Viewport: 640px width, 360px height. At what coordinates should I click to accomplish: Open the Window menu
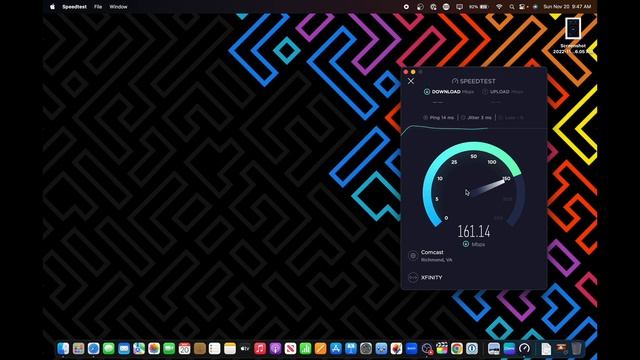pos(118,7)
